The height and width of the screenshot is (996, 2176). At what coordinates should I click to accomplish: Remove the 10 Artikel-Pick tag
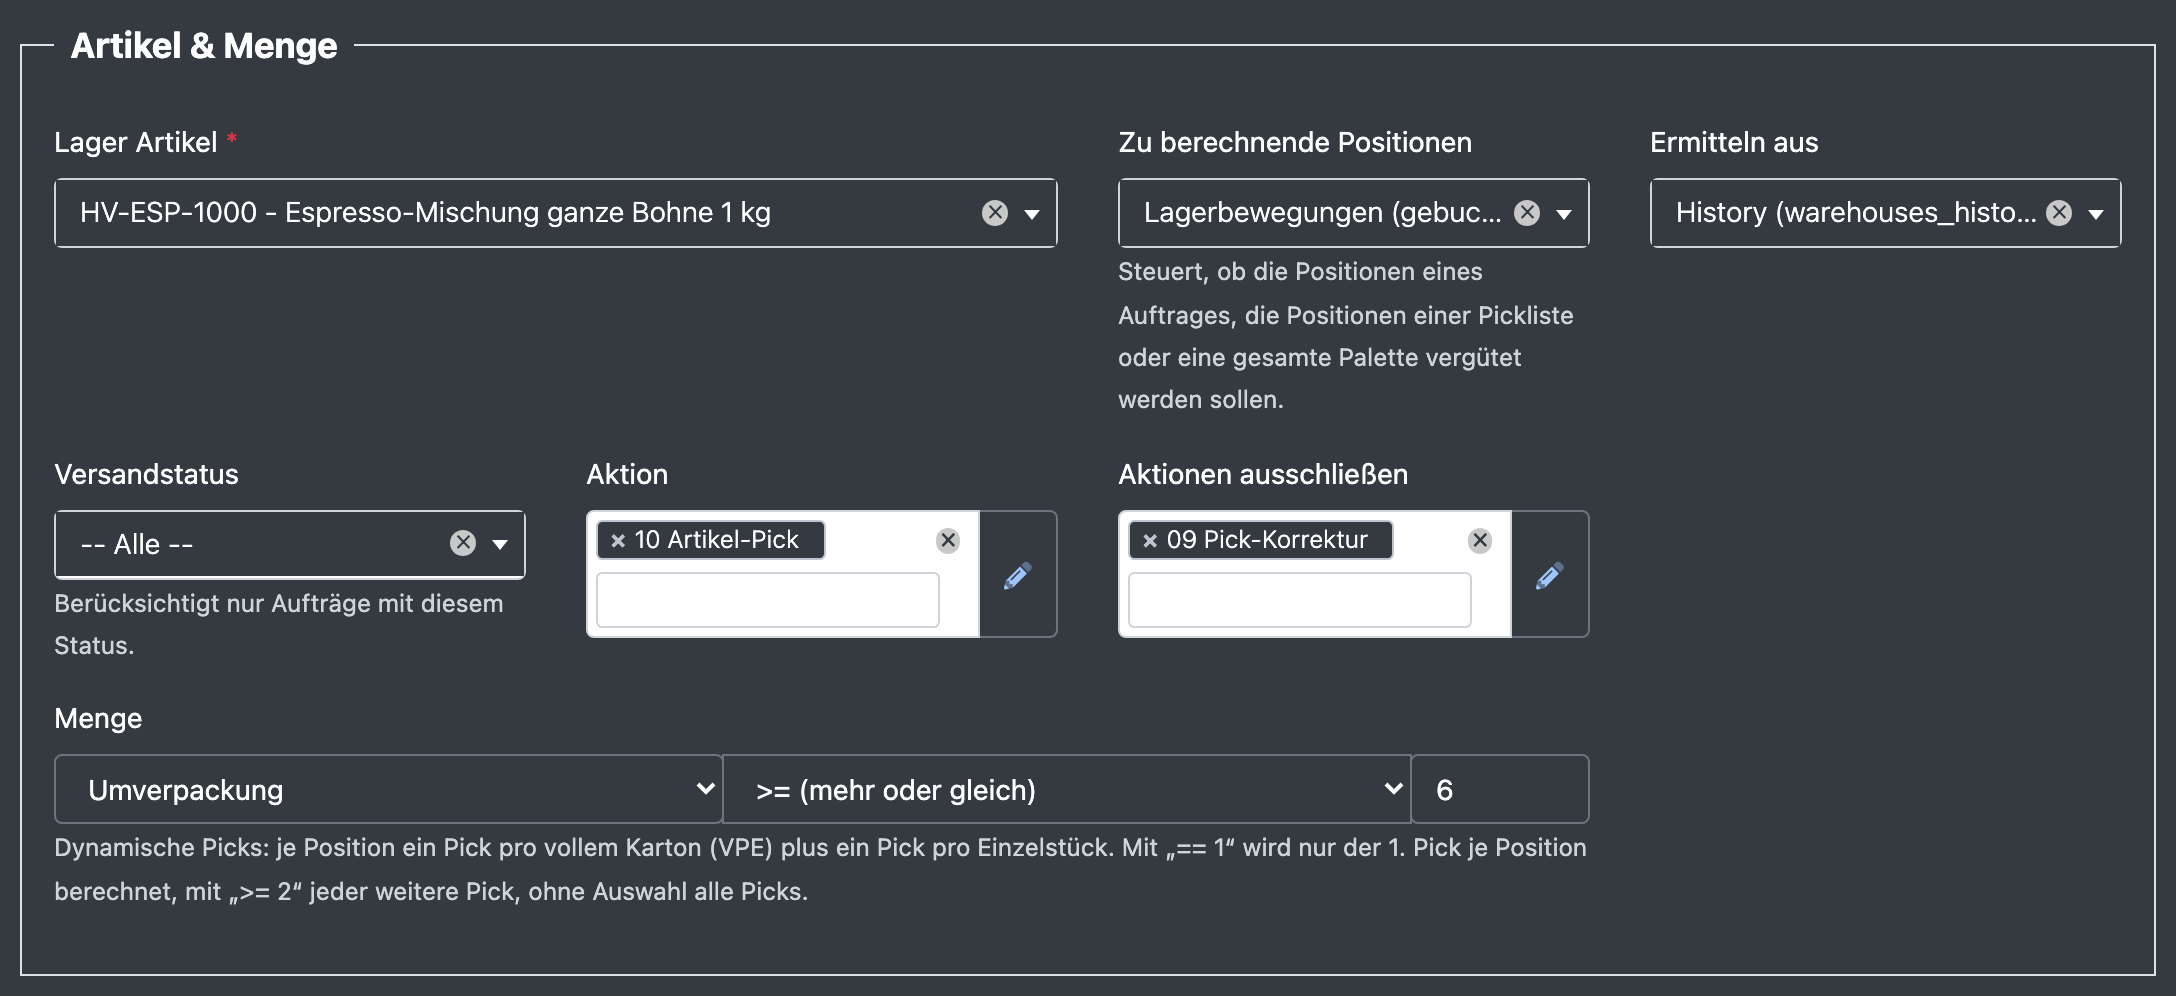(x=618, y=541)
